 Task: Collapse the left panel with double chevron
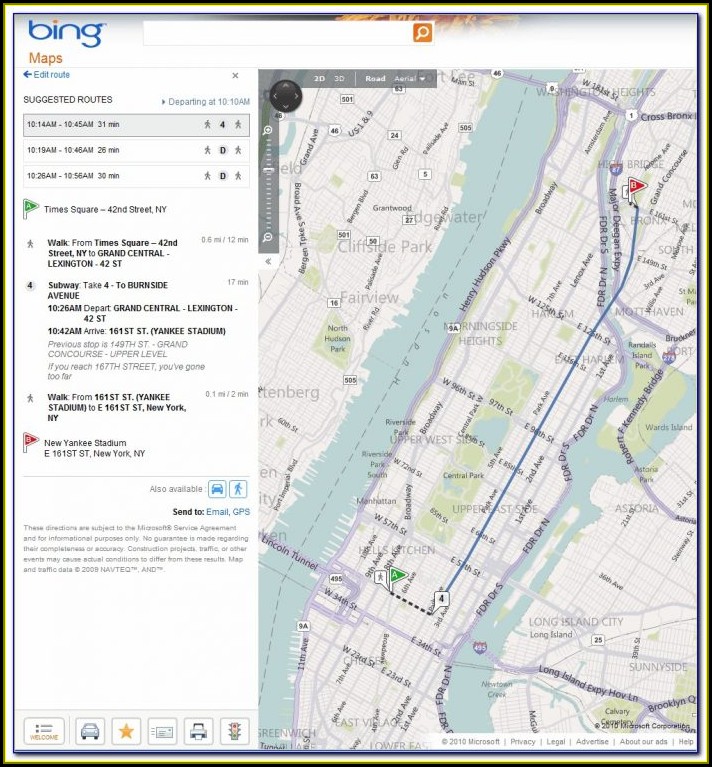(x=268, y=261)
